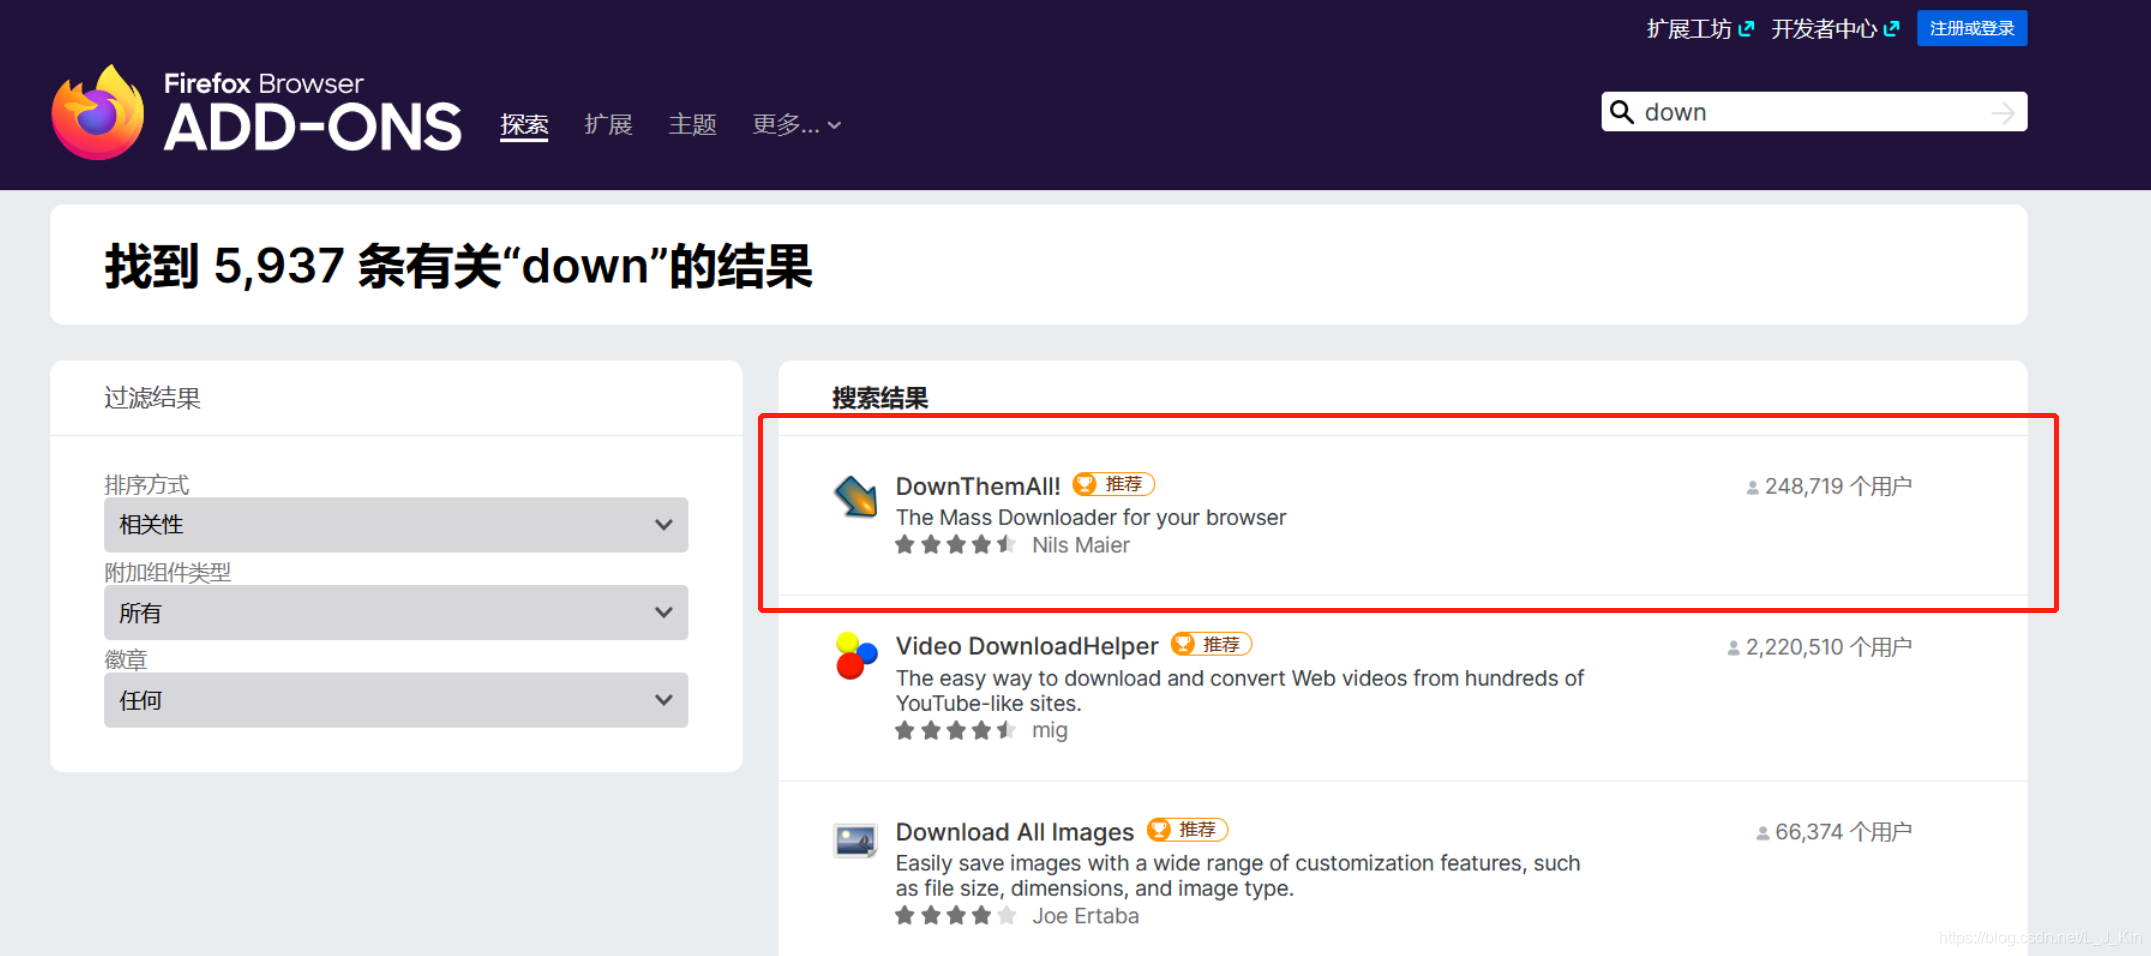Click the 推荐 badge beside Download All Images
This screenshot has height=956, width=2151.
pyautogui.click(x=1188, y=829)
